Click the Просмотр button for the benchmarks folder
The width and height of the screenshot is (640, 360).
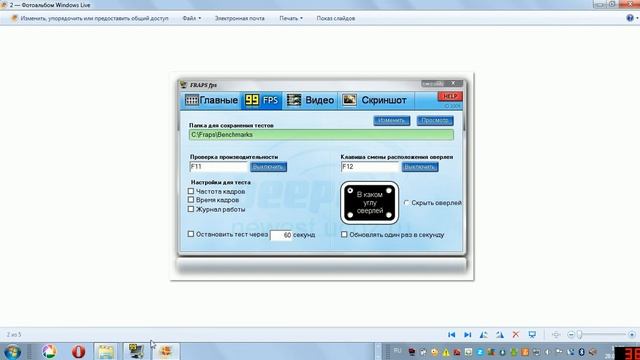[435, 120]
